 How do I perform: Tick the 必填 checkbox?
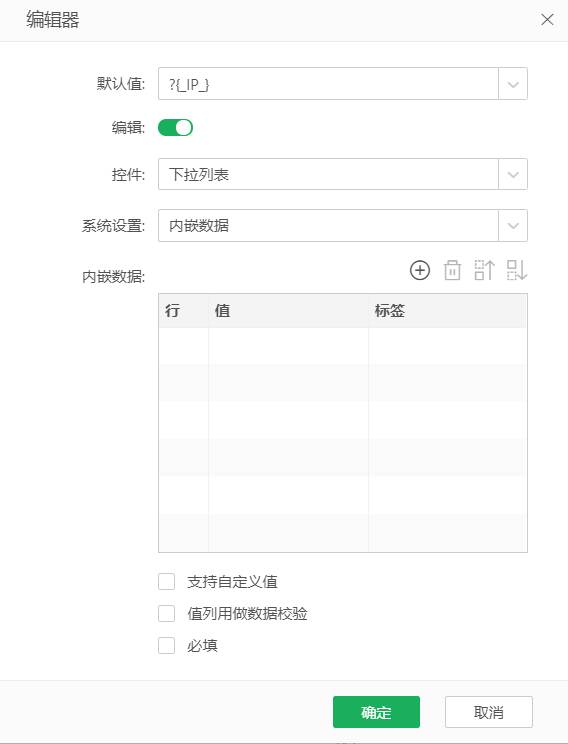coord(167,646)
